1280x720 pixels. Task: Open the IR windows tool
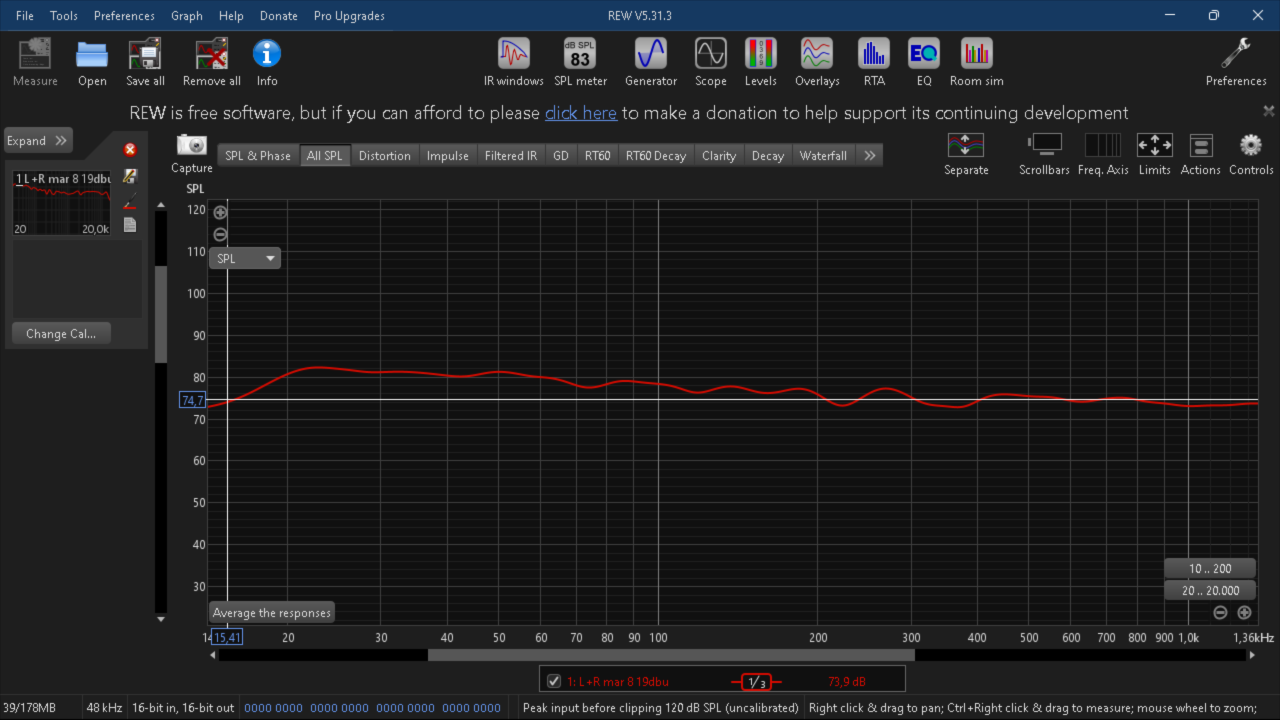[513, 62]
